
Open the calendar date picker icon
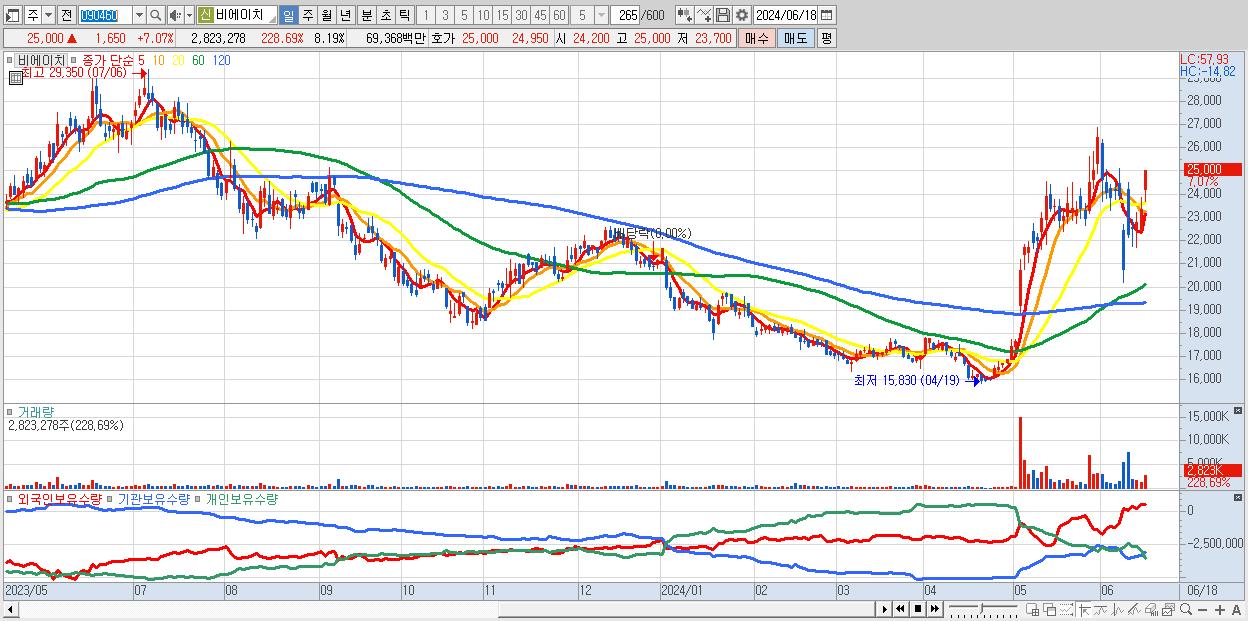coord(826,16)
